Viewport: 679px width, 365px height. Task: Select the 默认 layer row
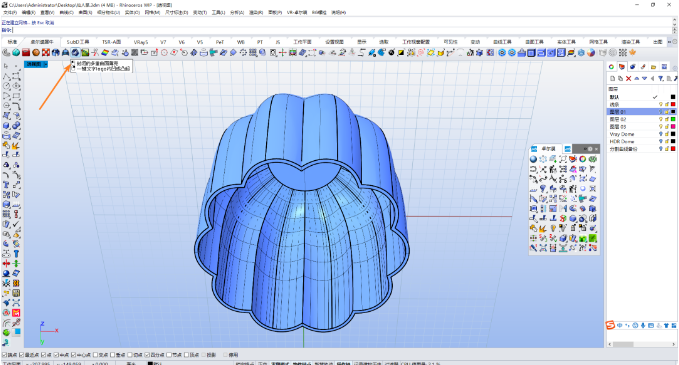[641, 97]
